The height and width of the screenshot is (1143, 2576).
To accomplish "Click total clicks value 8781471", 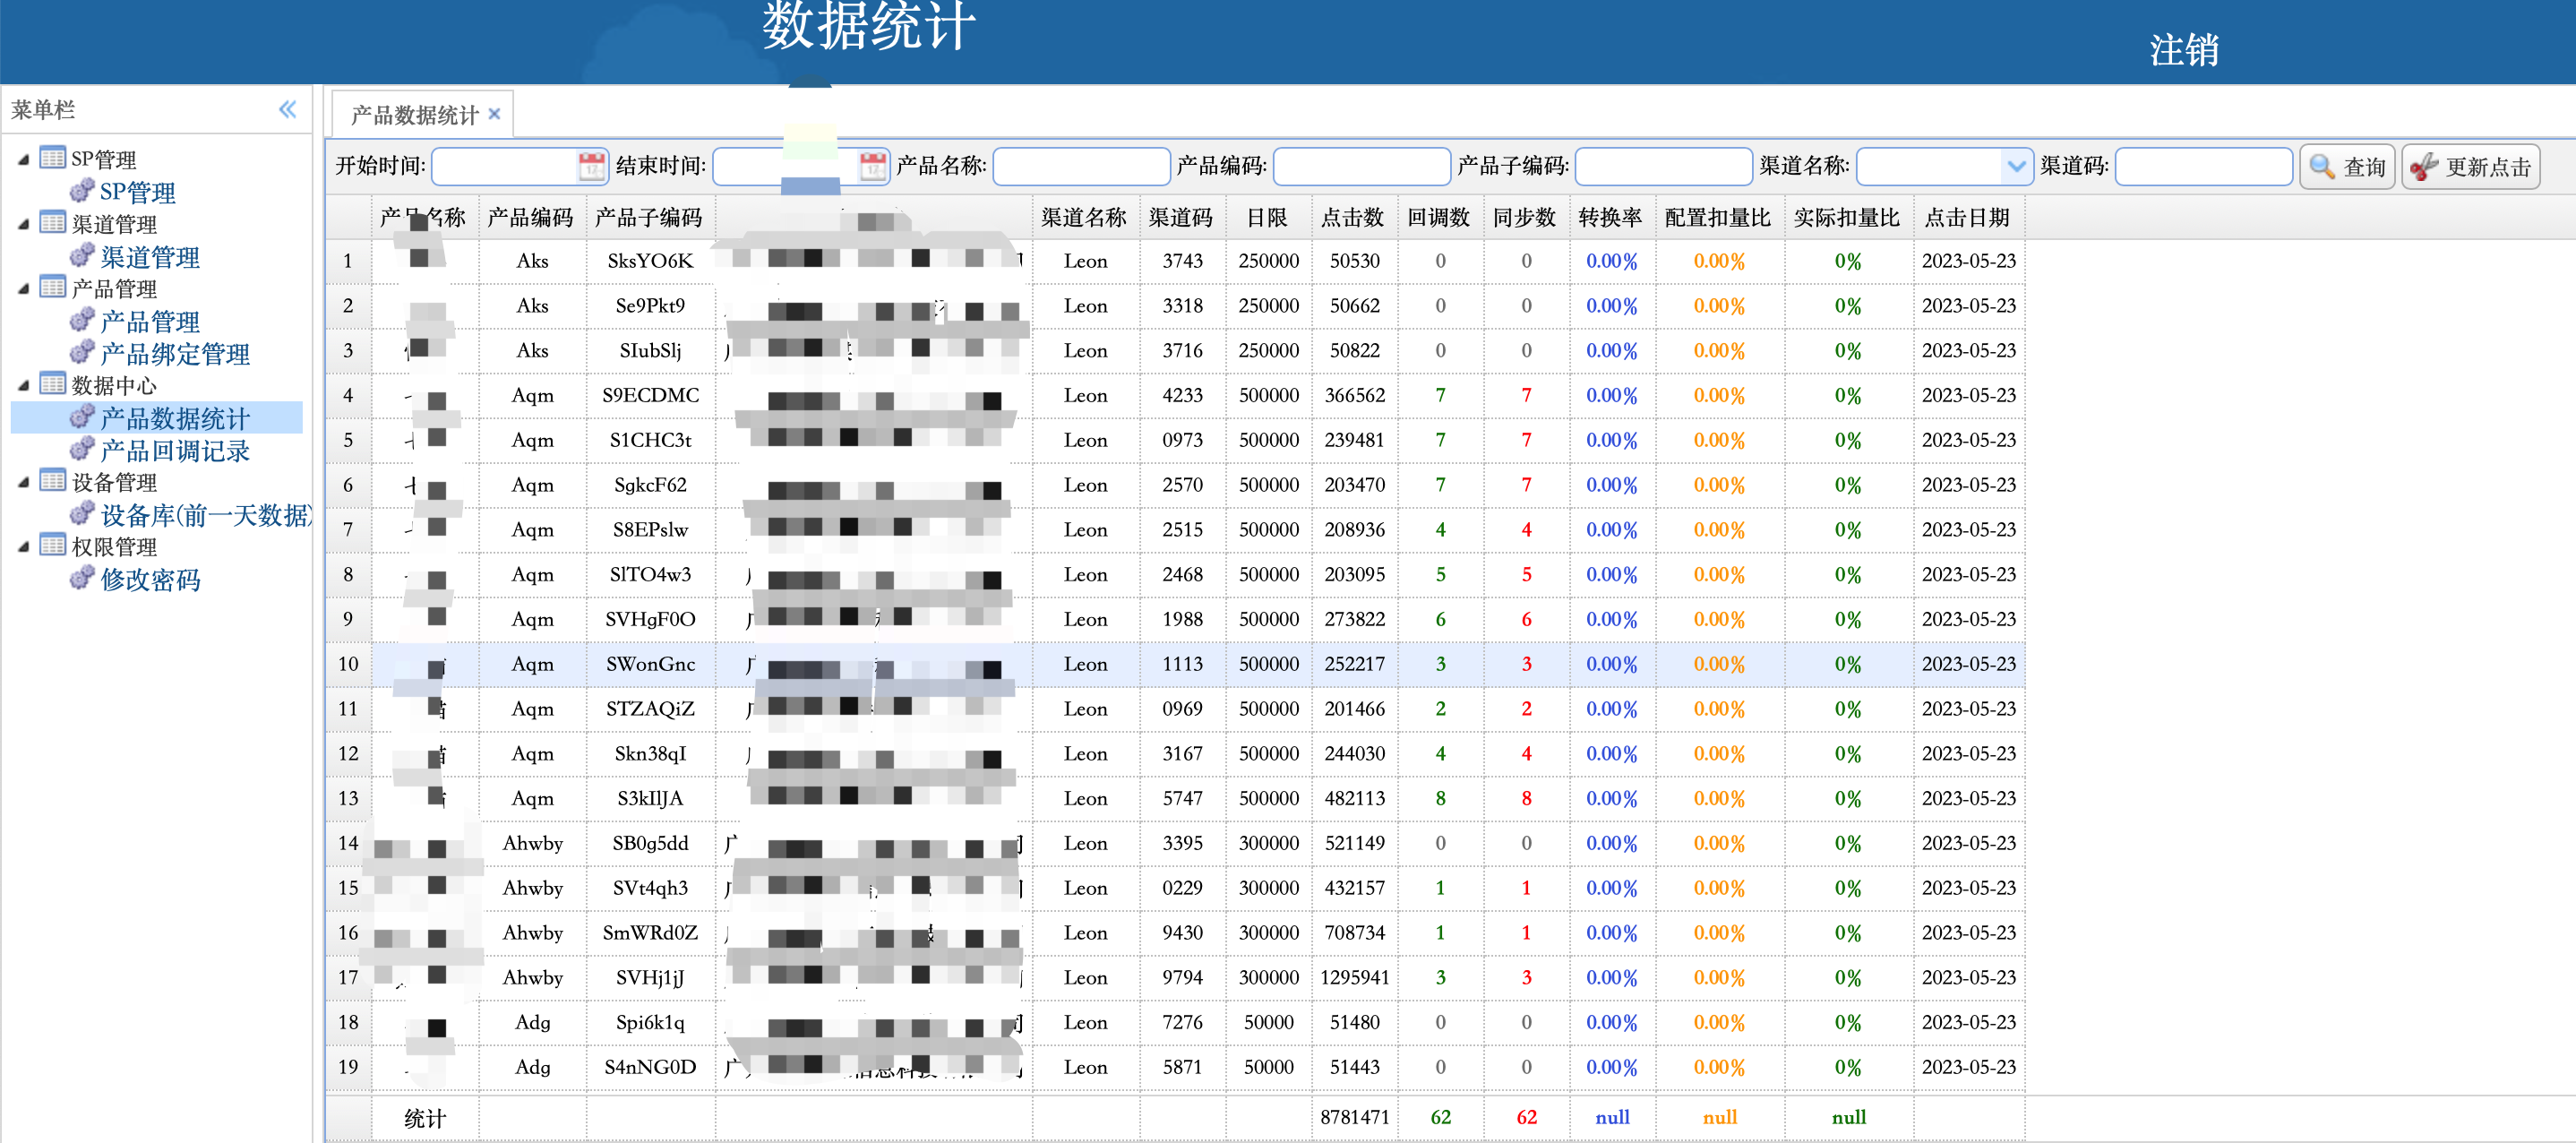I will [1354, 1117].
